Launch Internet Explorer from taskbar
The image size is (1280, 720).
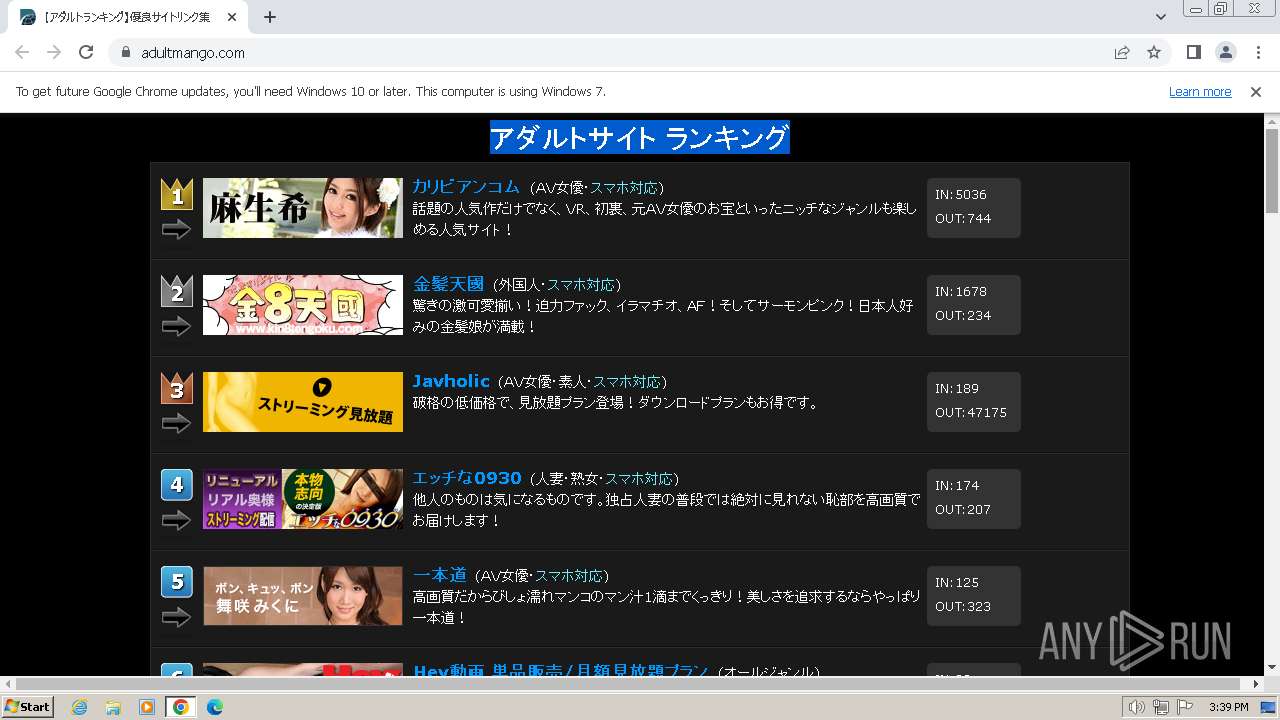pyautogui.click(x=79, y=707)
